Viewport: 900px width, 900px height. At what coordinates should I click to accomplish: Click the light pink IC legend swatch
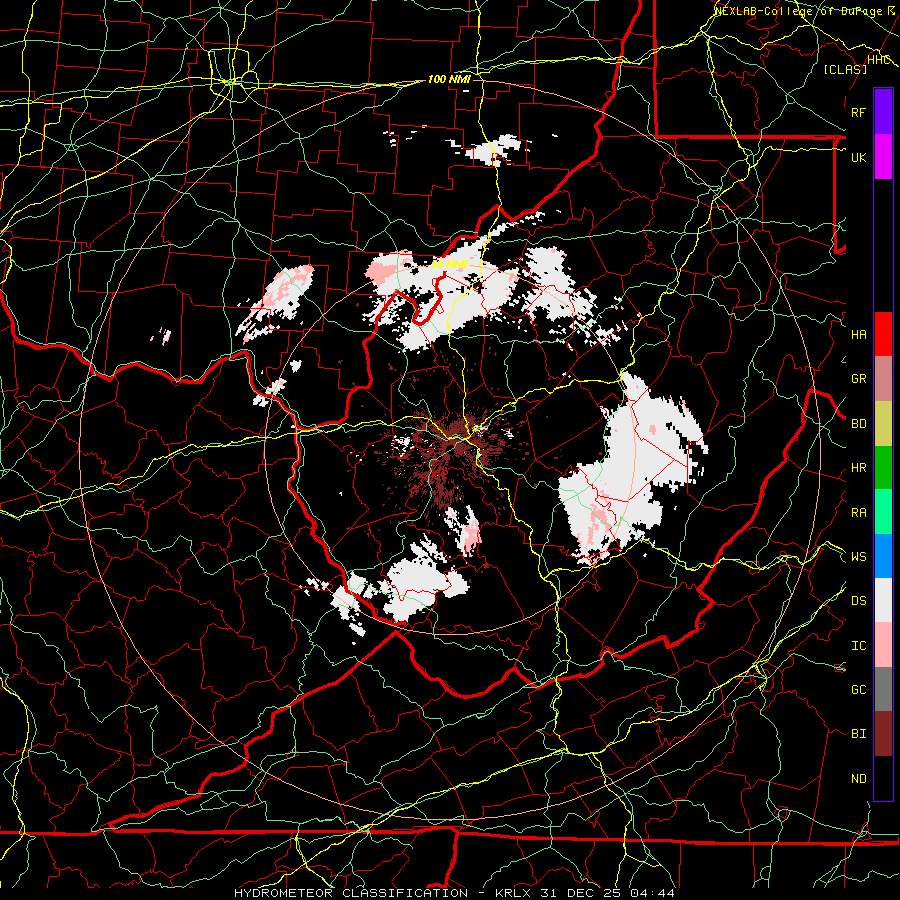coord(883,645)
